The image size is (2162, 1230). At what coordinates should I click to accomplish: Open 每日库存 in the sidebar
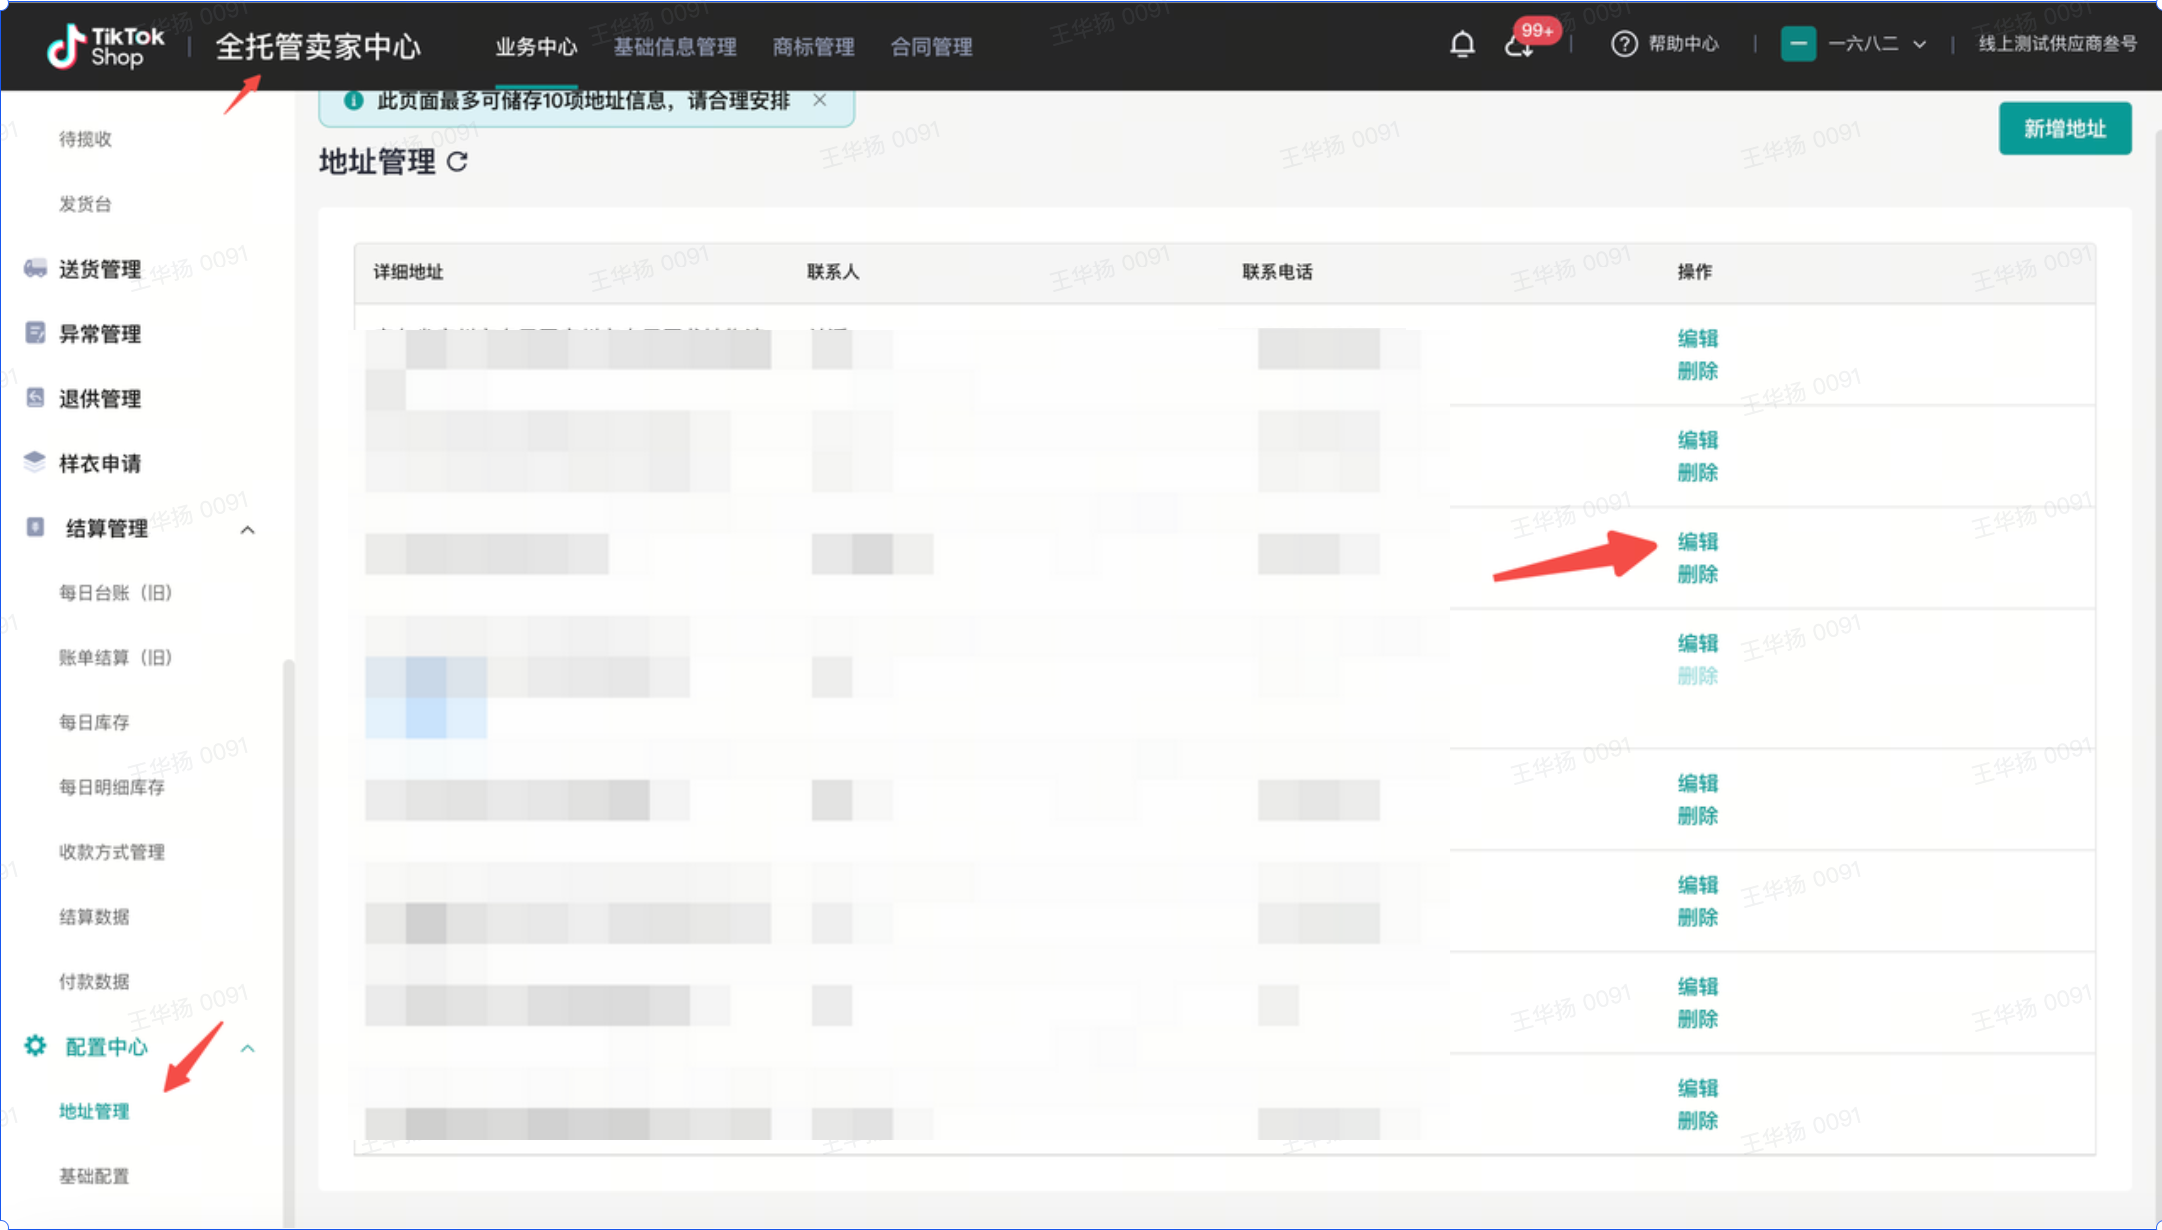click(x=94, y=722)
